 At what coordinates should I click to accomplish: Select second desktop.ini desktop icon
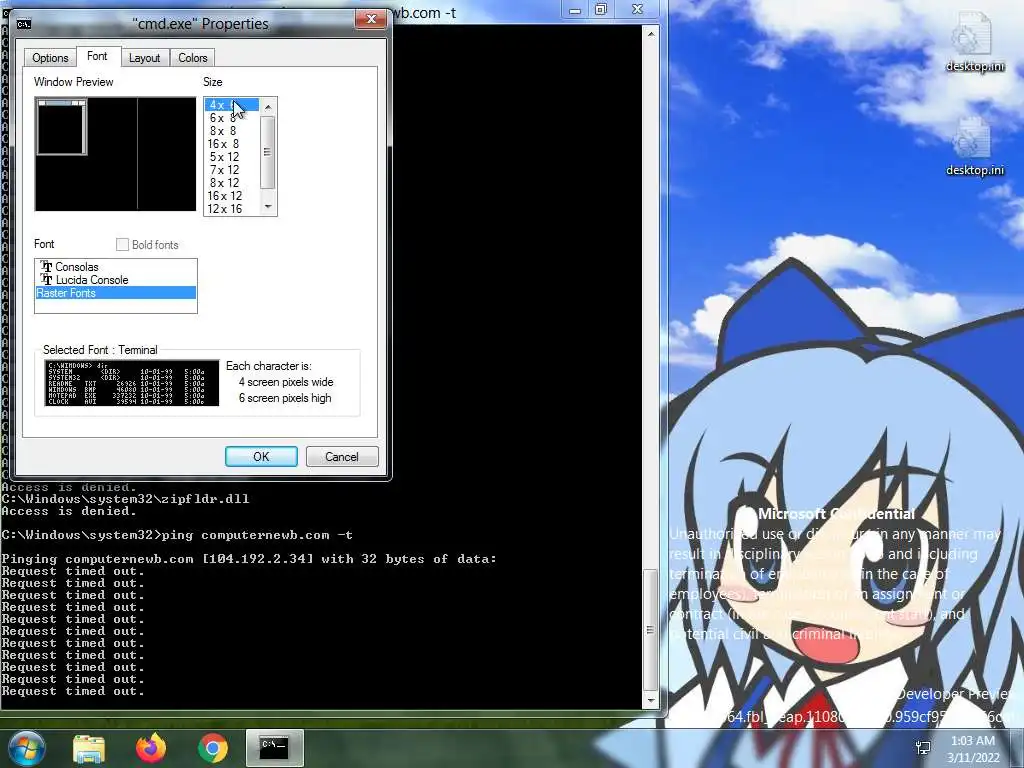(x=974, y=146)
